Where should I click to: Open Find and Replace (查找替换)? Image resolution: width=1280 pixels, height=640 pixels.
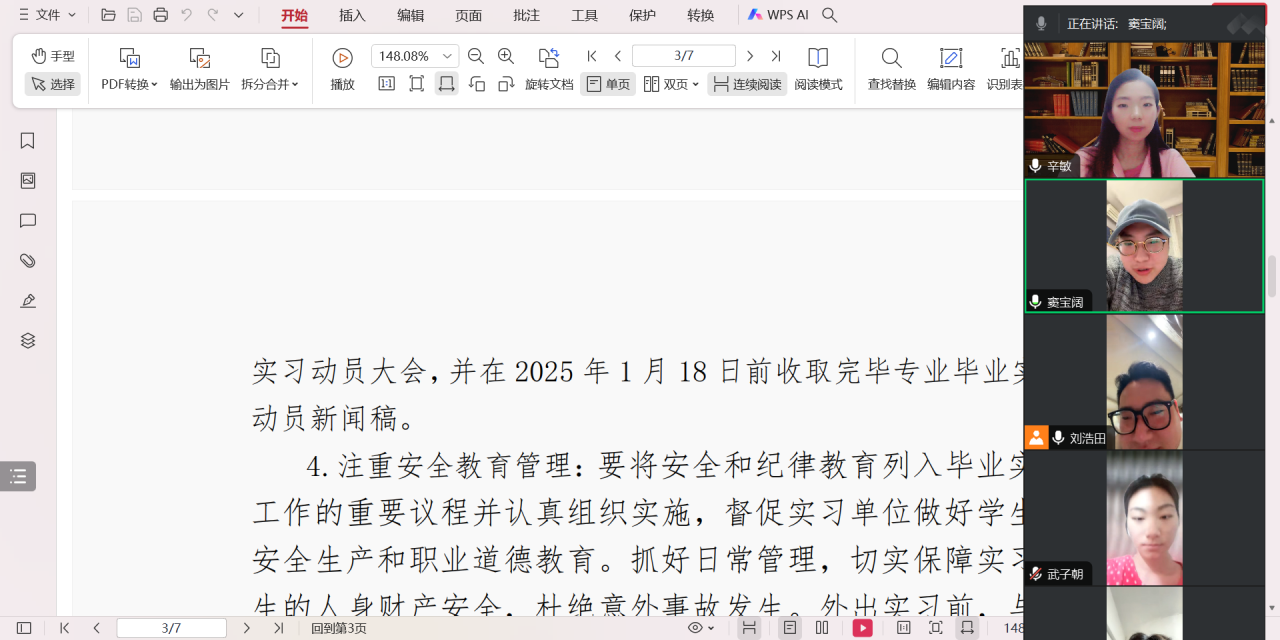click(x=891, y=68)
